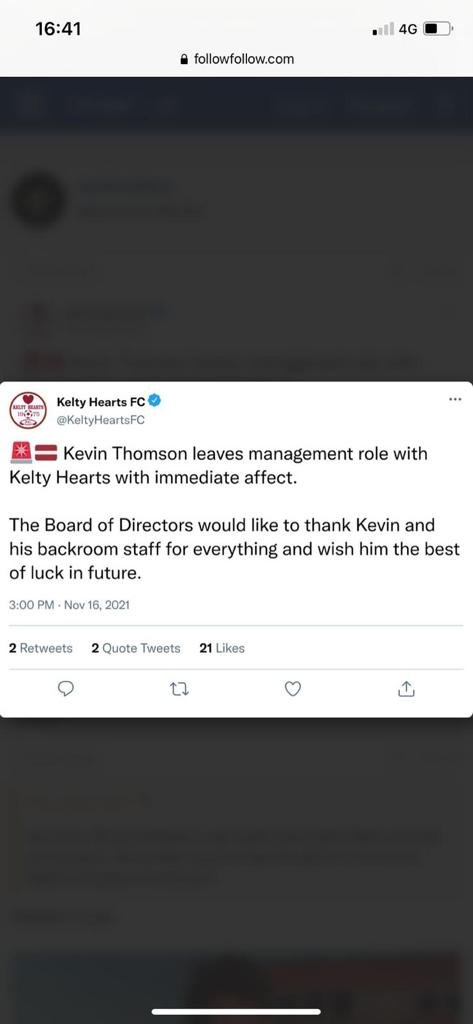Open the @KeltyHeartsFC handle link
The height and width of the screenshot is (1024, 473).
[101, 420]
